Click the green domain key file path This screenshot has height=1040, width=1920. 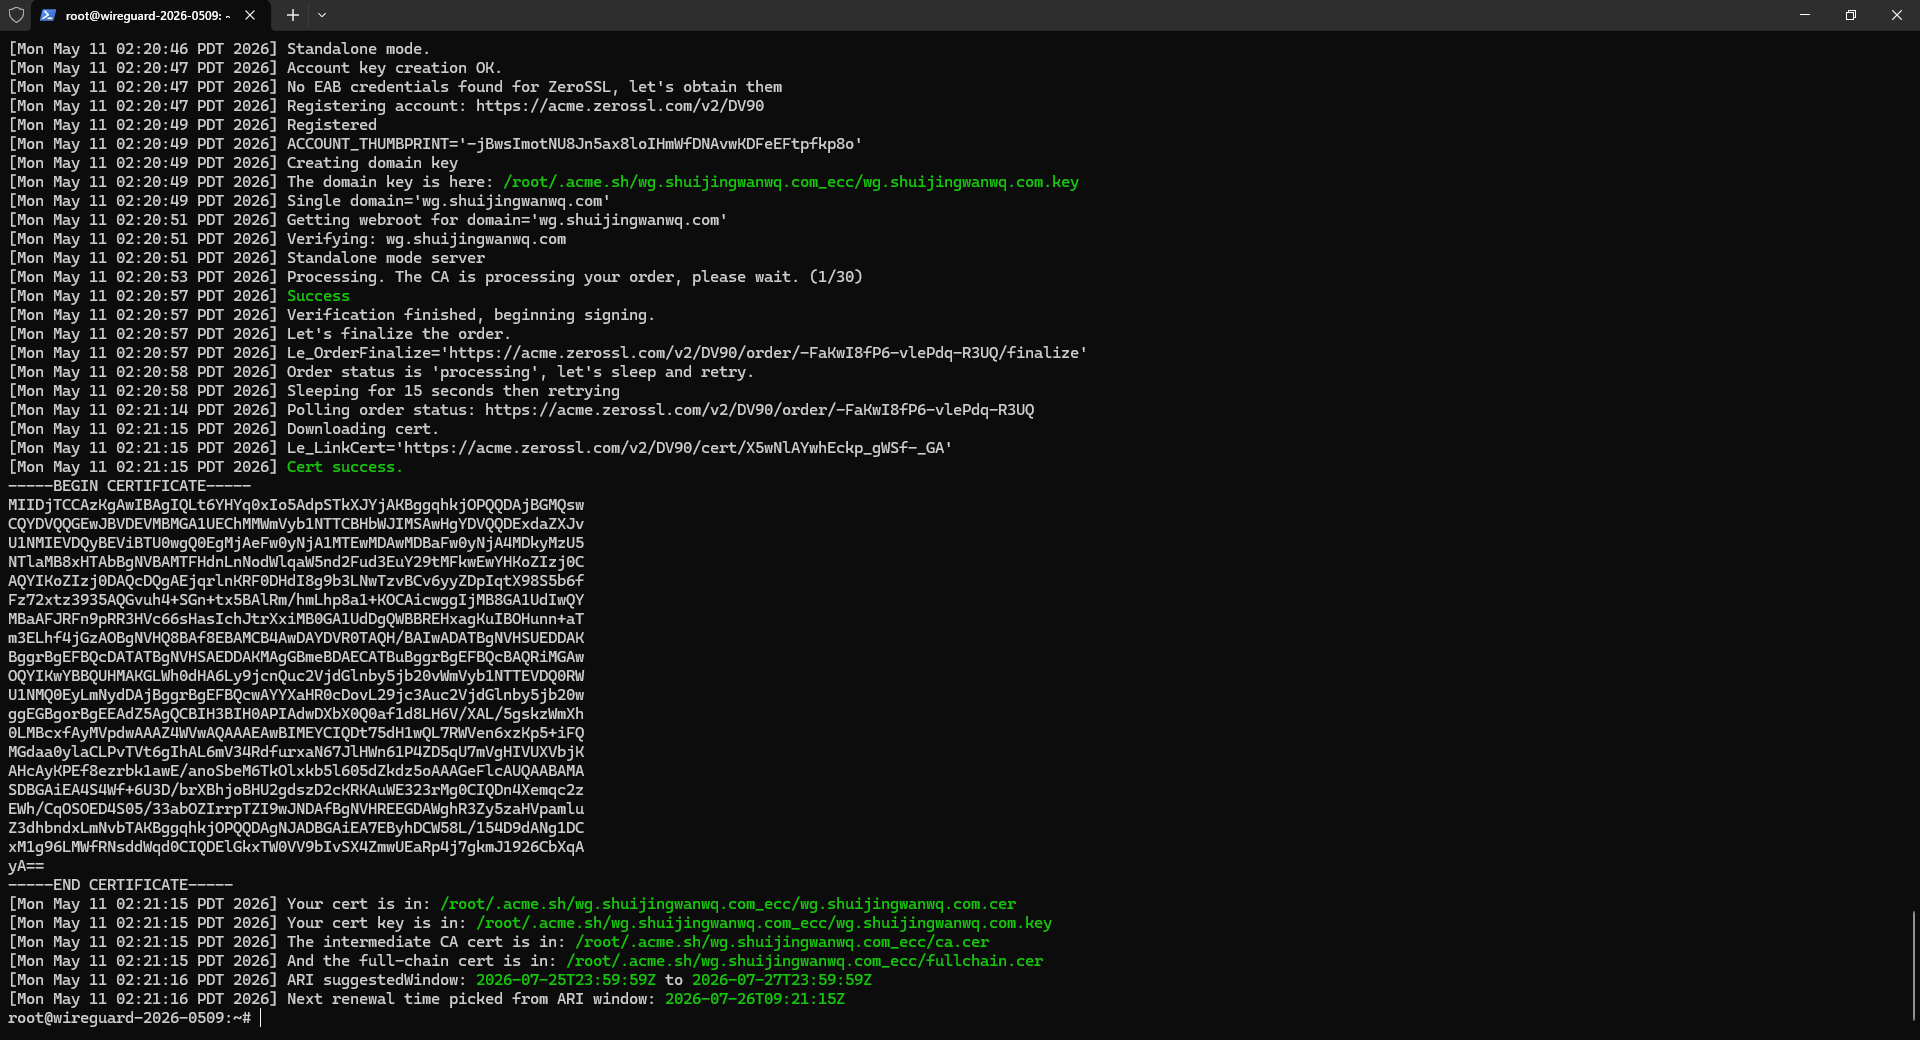point(791,182)
